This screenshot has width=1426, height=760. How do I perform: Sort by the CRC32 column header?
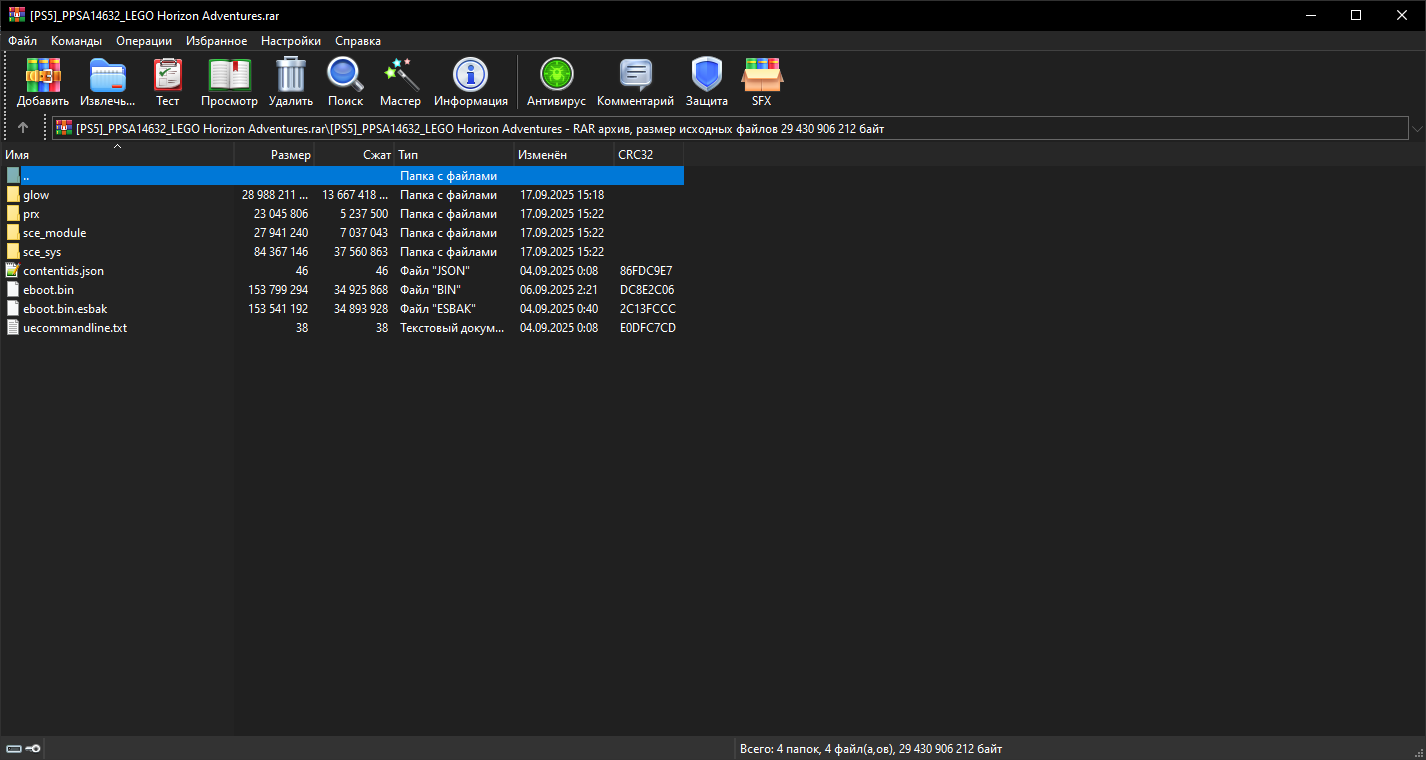[x=649, y=155]
